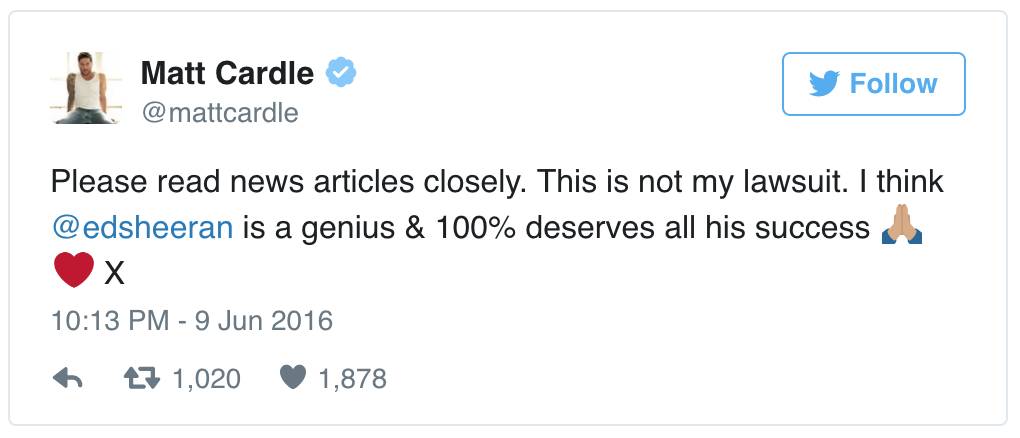Click the reply arrow icon
The image size is (1020, 438).
click(67, 378)
